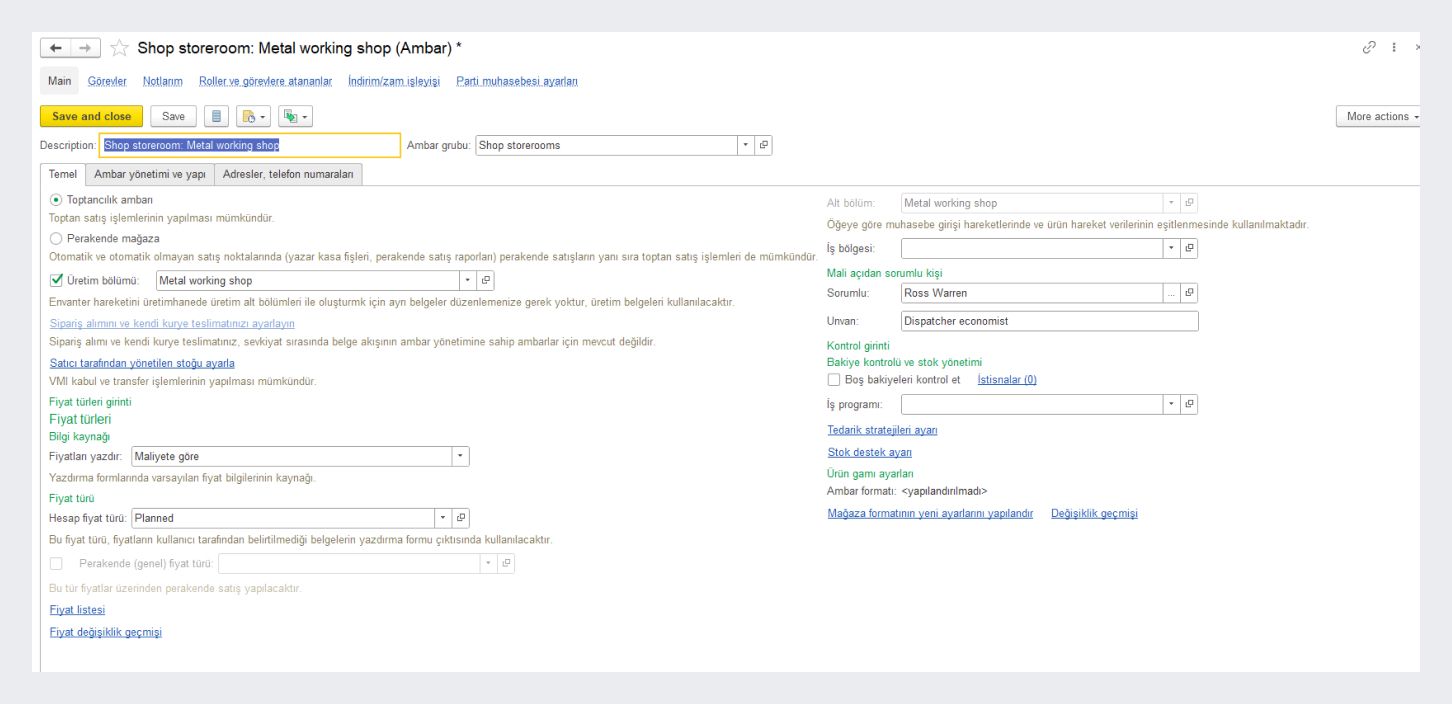Open the Sorumlu record for Ross Warren

[1189, 293]
